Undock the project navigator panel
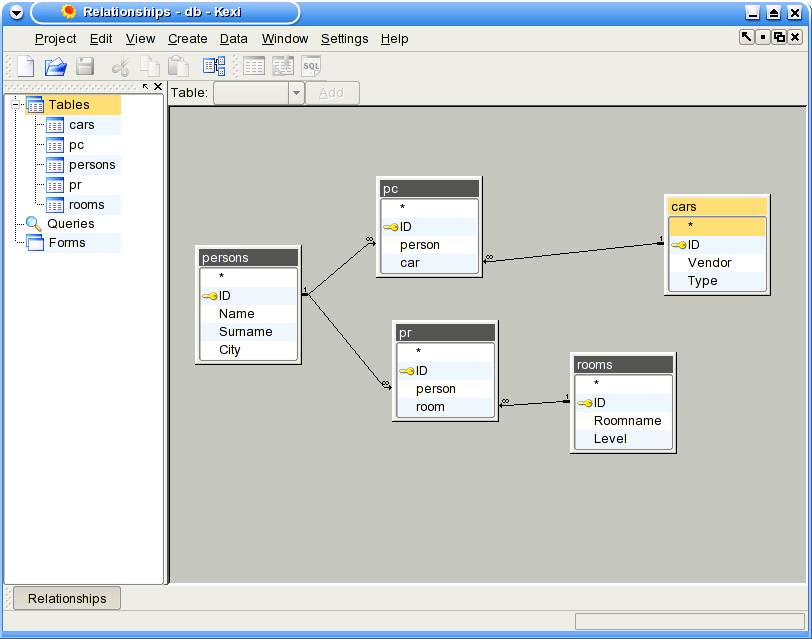Viewport: 812px width, 639px height. coord(145,87)
